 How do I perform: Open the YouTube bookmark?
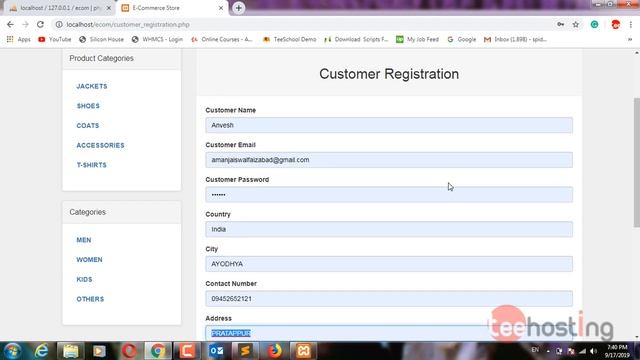click(55, 39)
